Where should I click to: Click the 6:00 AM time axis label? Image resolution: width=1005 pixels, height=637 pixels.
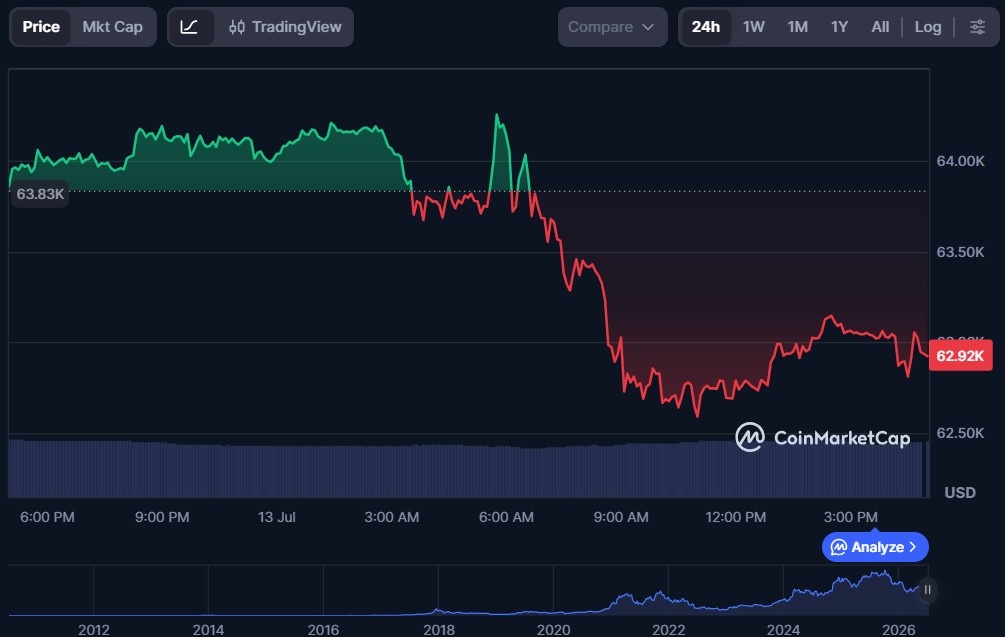[x=506, y=517]
